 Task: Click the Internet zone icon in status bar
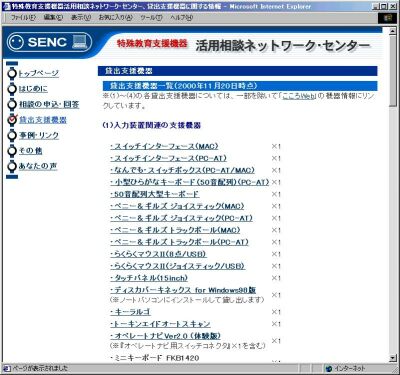click(x=329, y=368)
